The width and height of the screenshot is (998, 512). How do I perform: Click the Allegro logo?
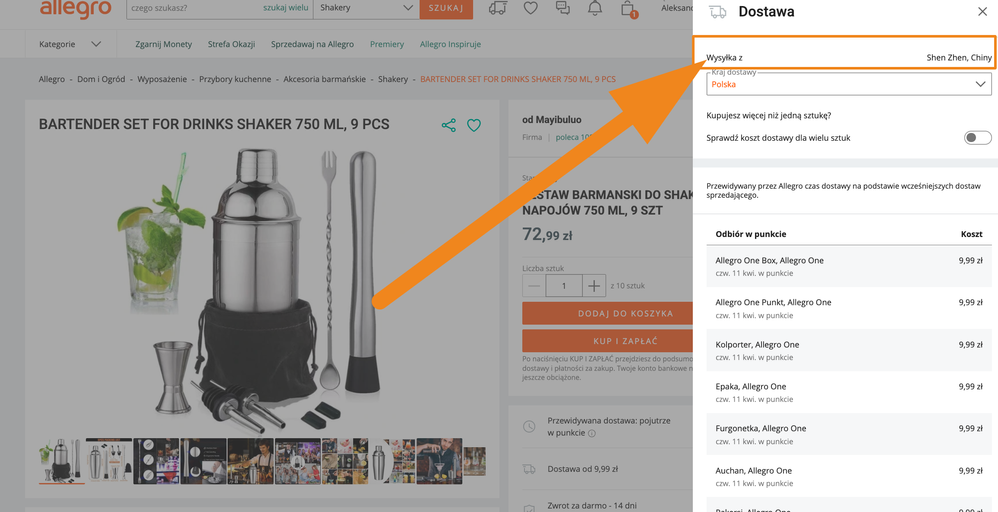[75, 9]
